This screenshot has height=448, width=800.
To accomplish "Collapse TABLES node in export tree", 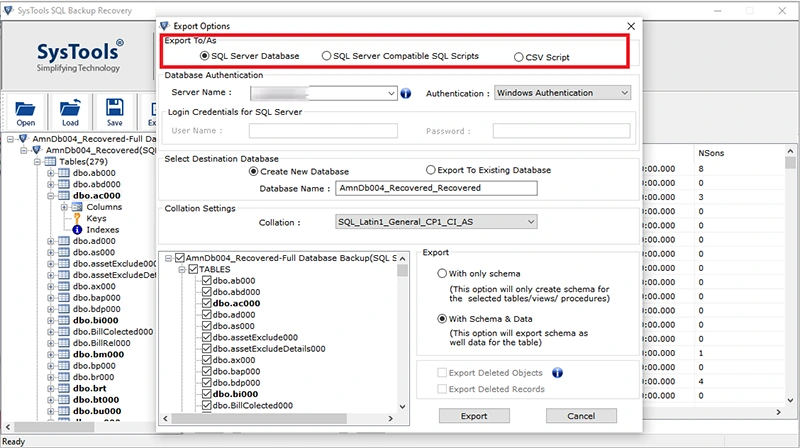I will coord(182,269).
